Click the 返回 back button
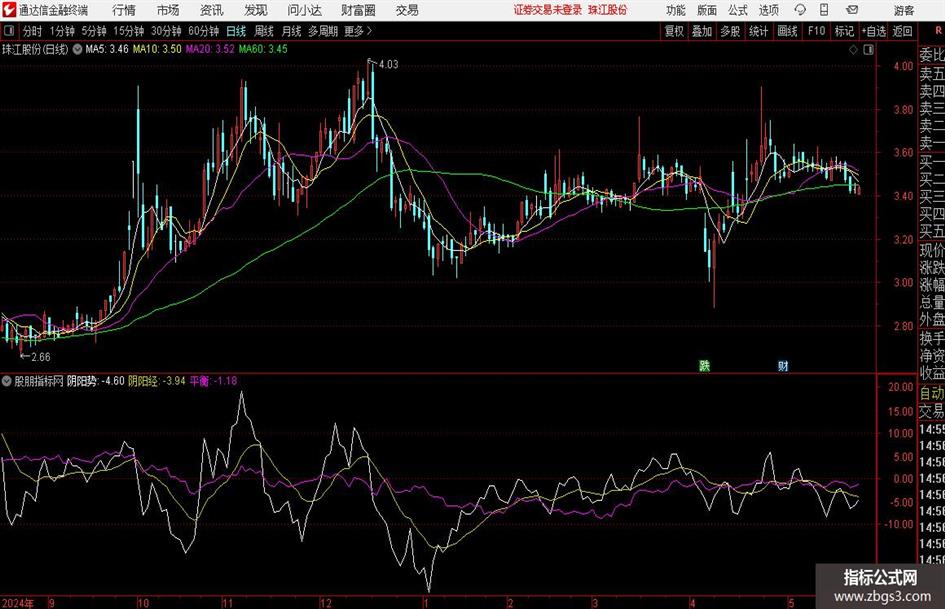The image size is (945, 609). [x=902, y=31]
